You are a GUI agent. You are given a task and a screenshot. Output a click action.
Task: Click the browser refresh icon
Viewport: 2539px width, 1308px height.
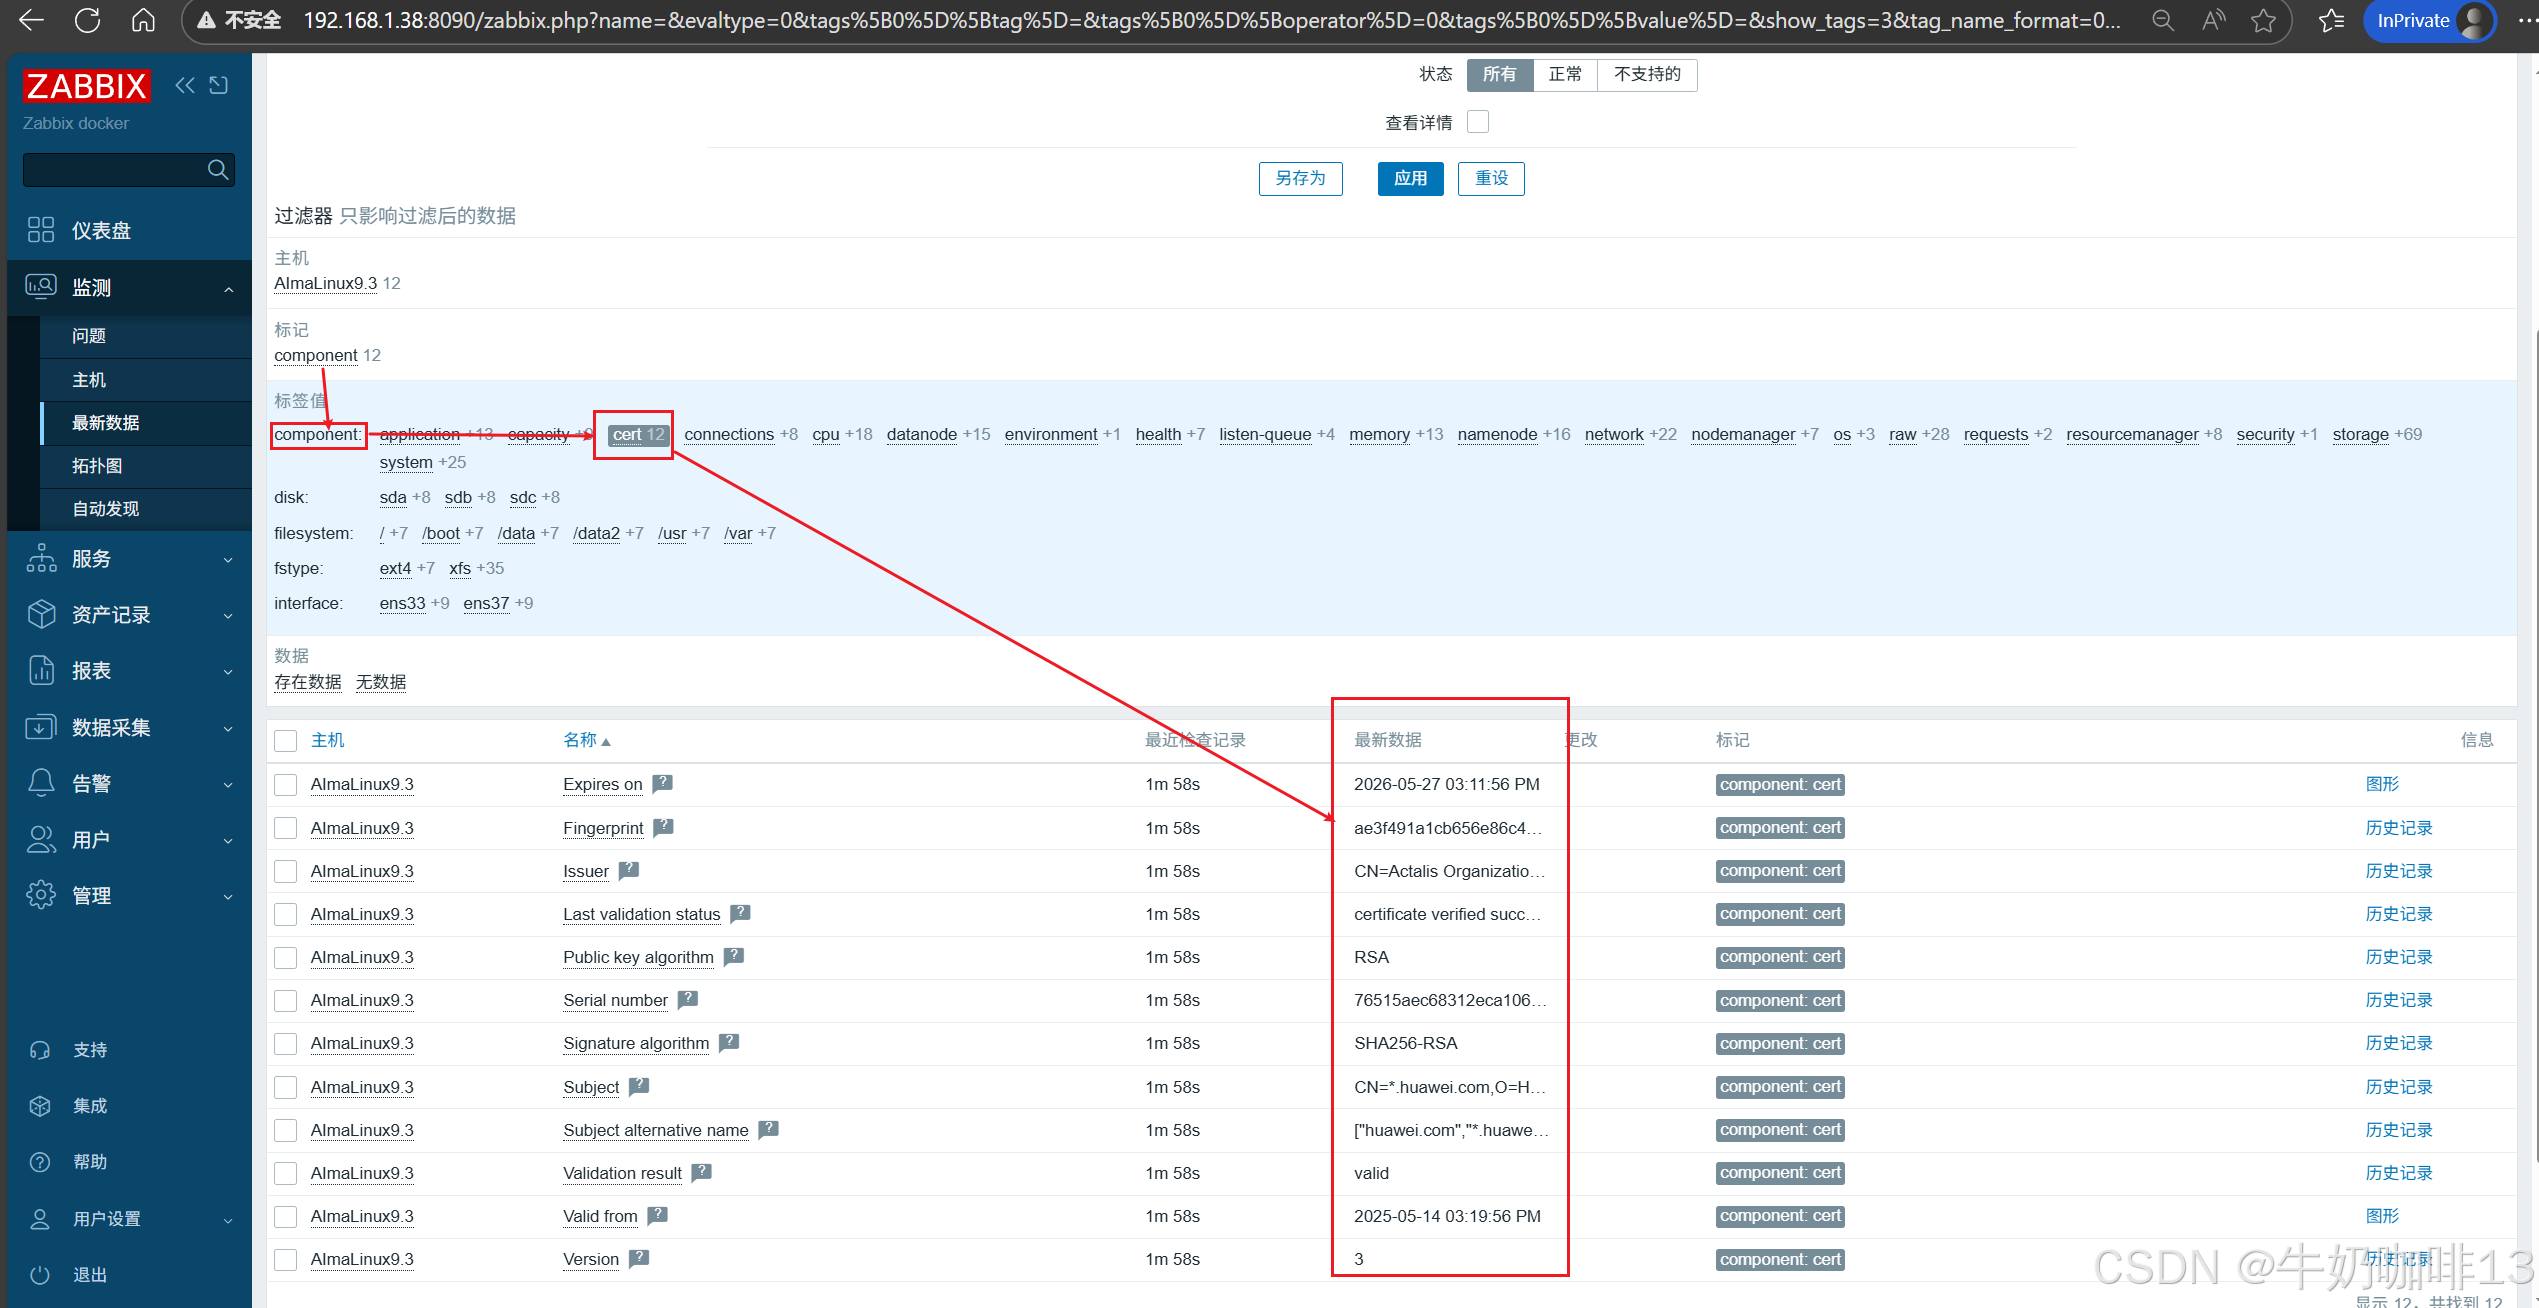pyautogui.click(x=88, y=21)
